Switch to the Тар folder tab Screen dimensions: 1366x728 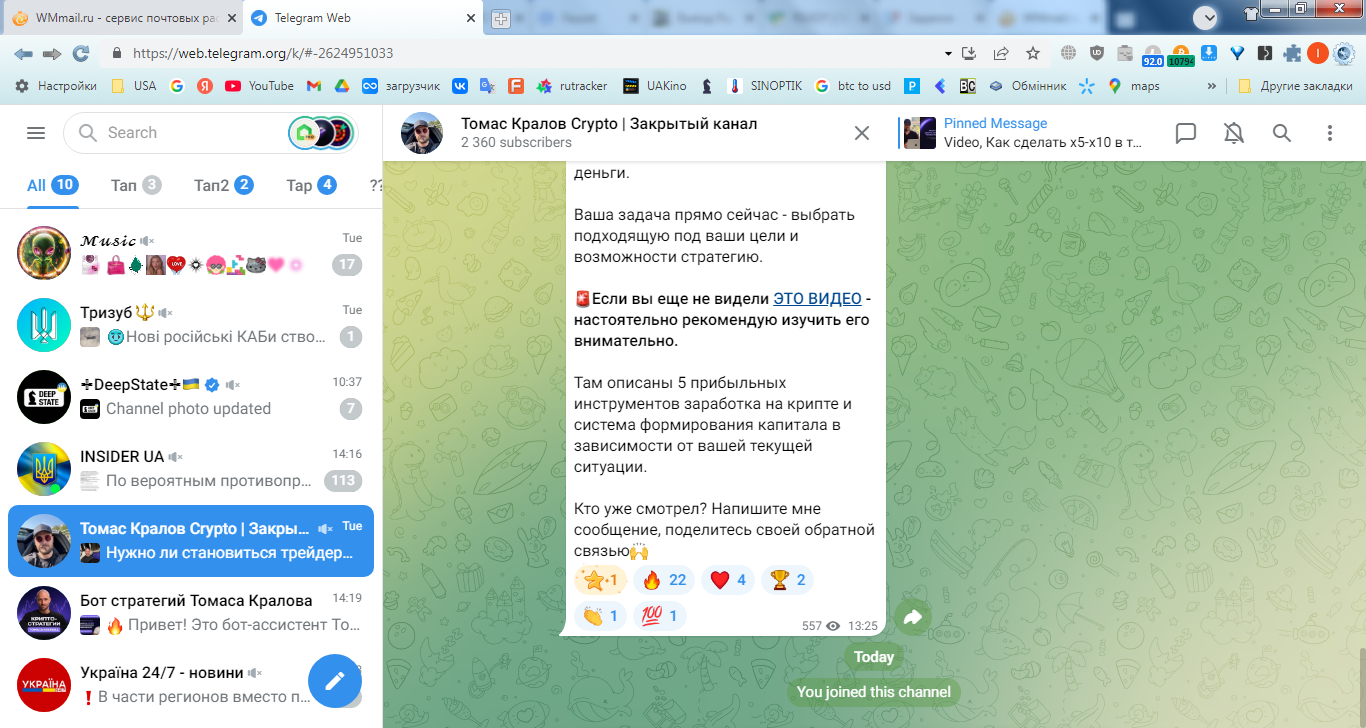coord(311,185)
